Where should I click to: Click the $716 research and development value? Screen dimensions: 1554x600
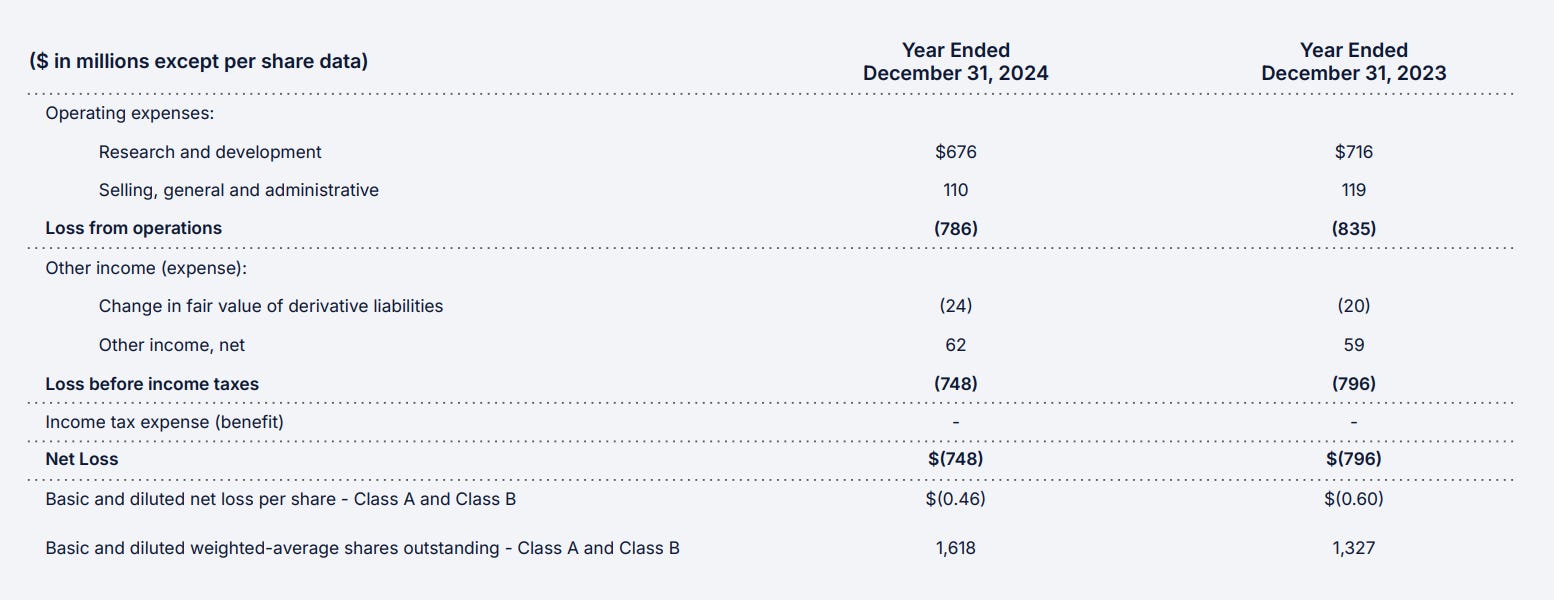[1353, 152]
